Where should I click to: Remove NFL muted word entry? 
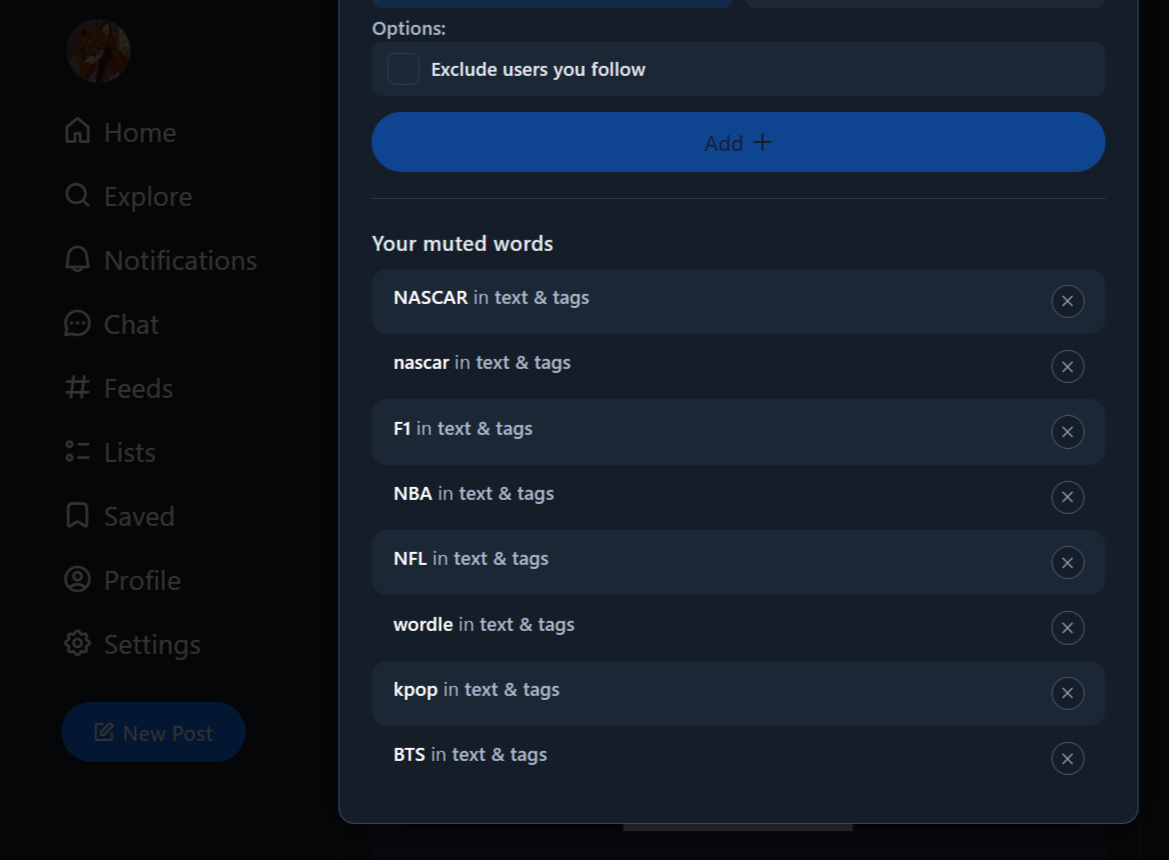click(x=1067, y=563)
